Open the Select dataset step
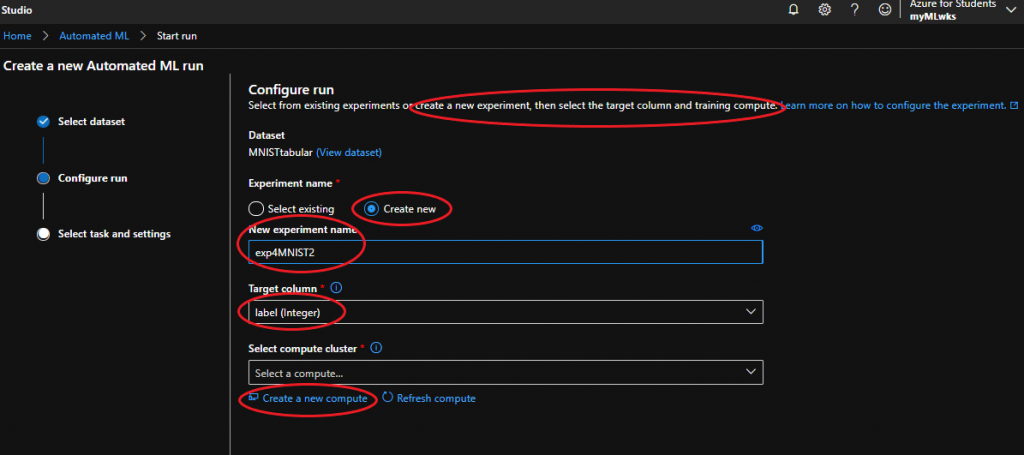The height and width of the screenshot is (455, 1024). 91,121
